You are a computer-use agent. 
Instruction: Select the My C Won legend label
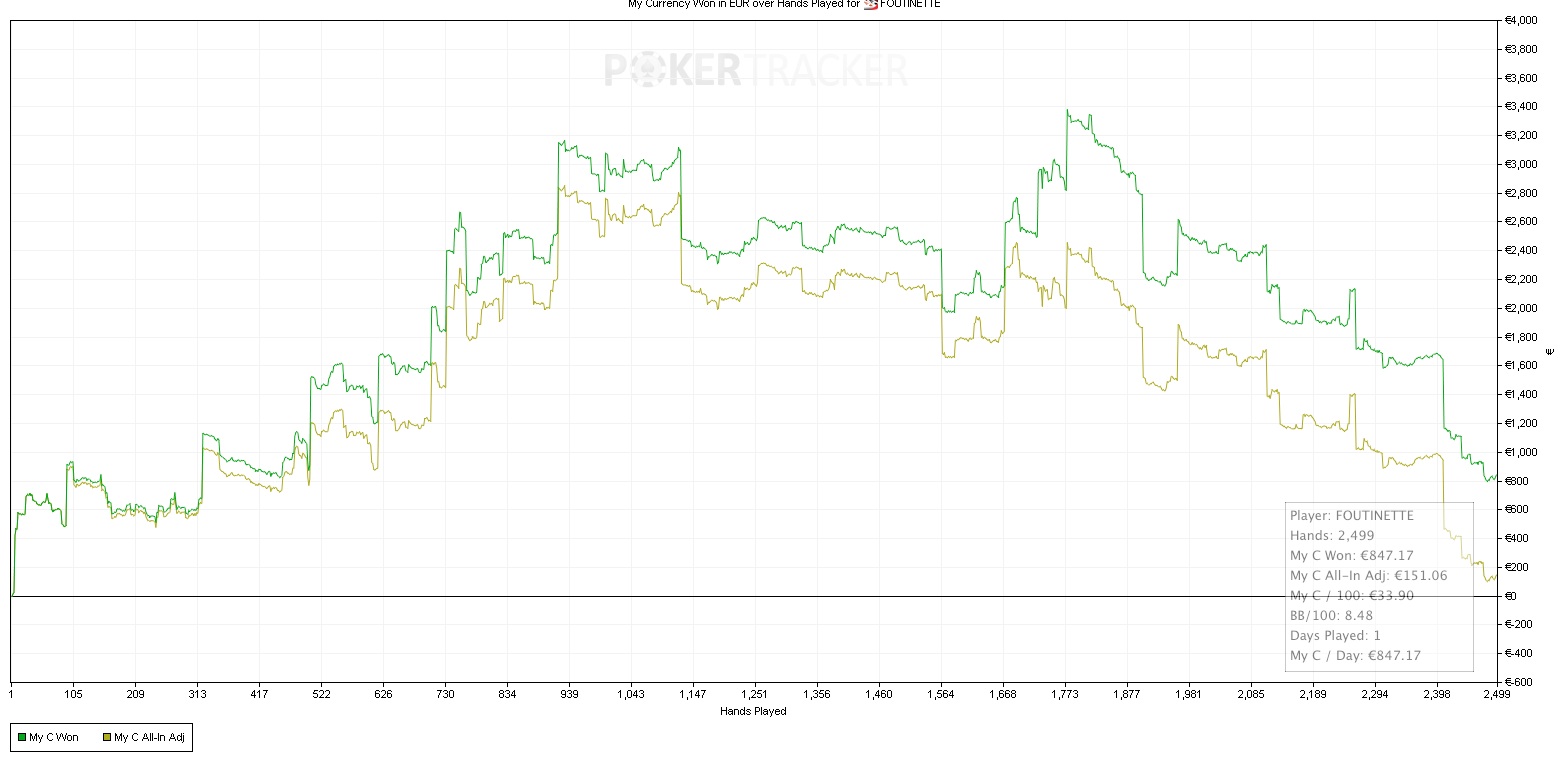pos(54,738)
